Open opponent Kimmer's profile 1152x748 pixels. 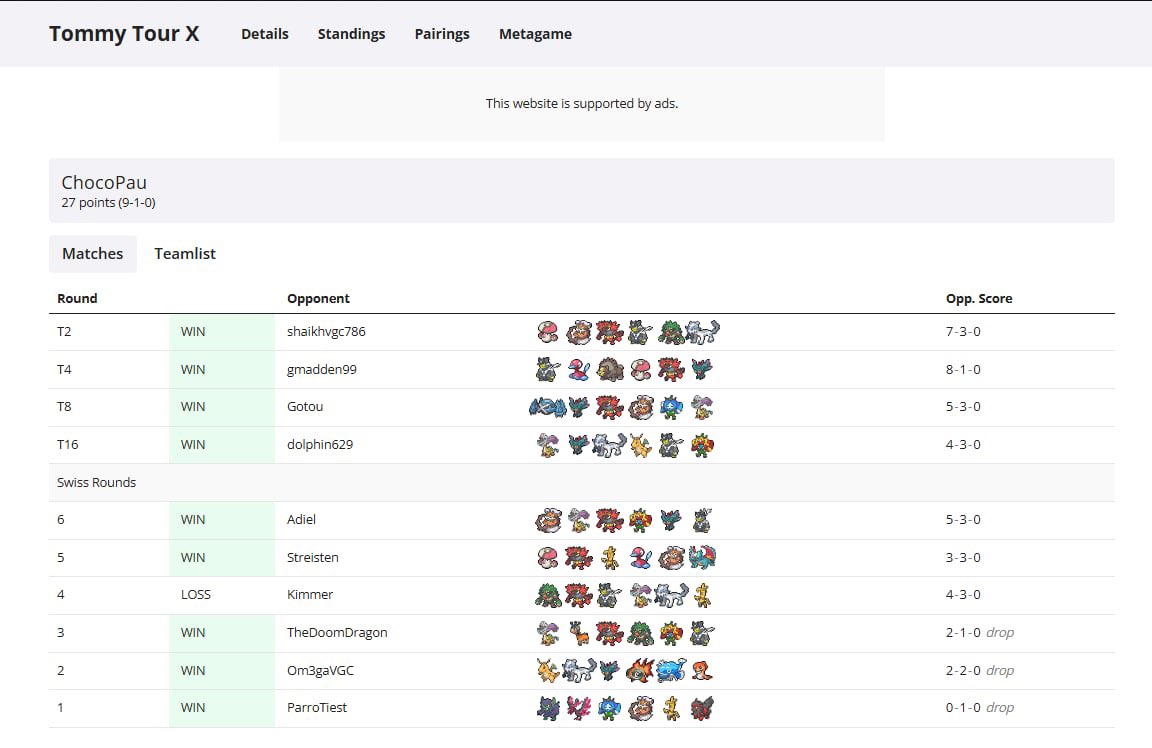(x=310, y=594)
